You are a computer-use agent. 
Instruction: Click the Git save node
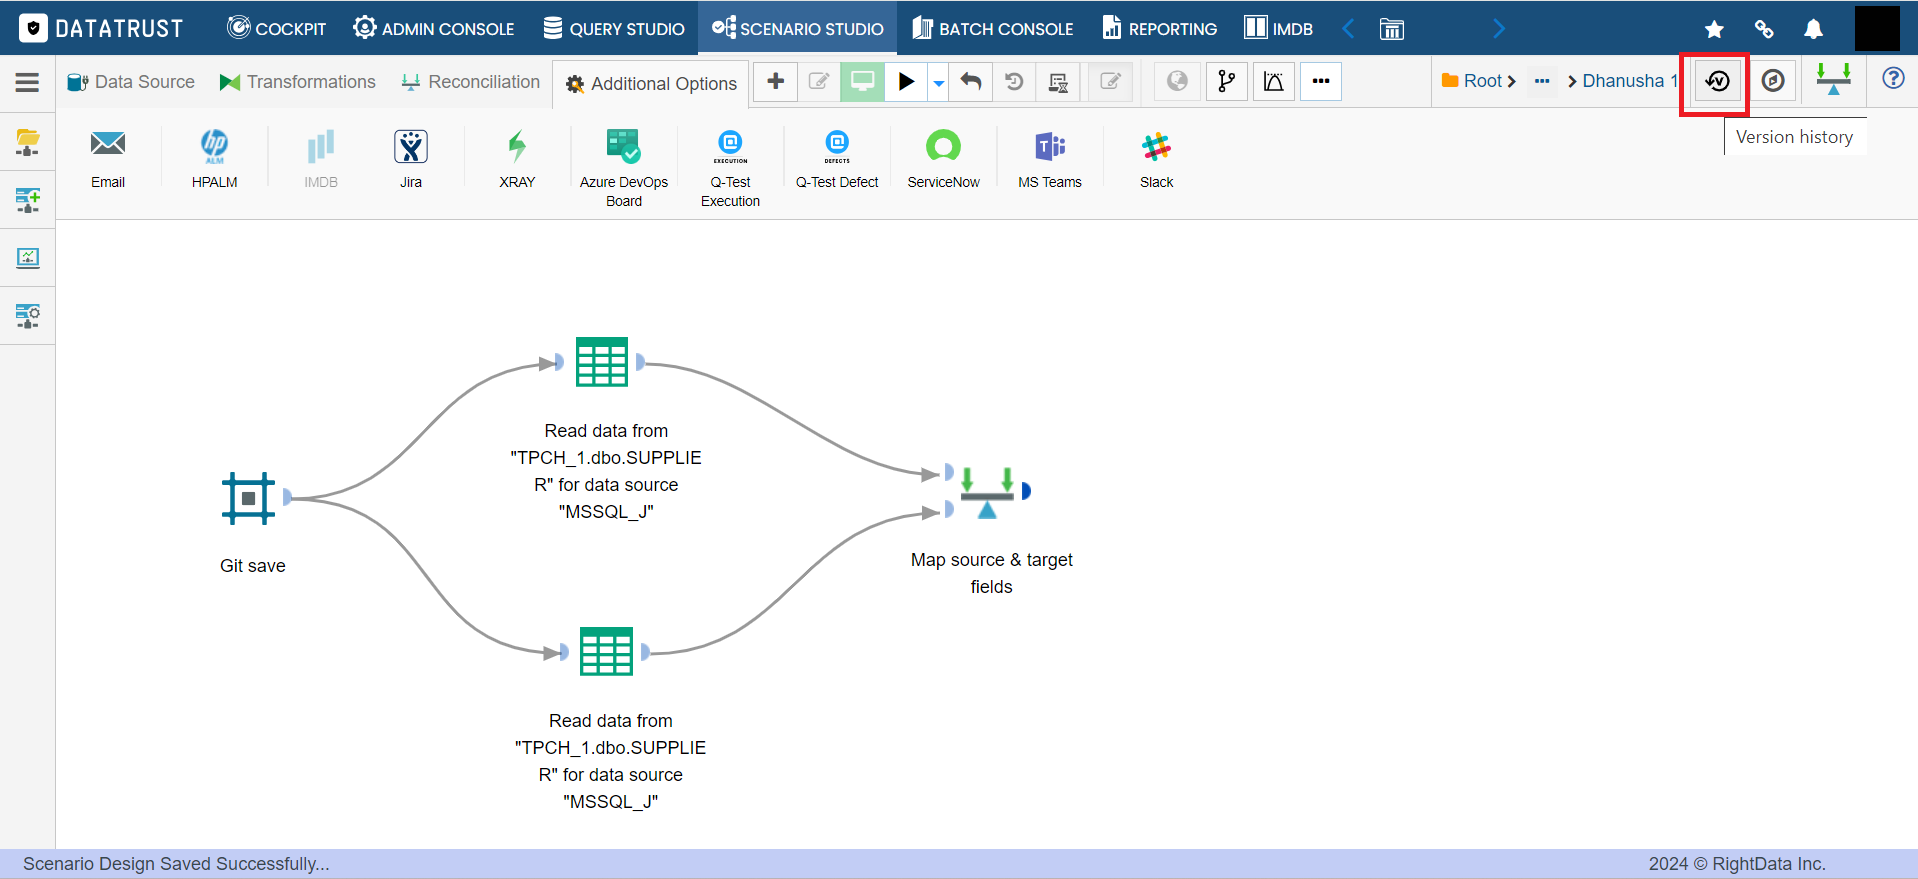point(249,498)
